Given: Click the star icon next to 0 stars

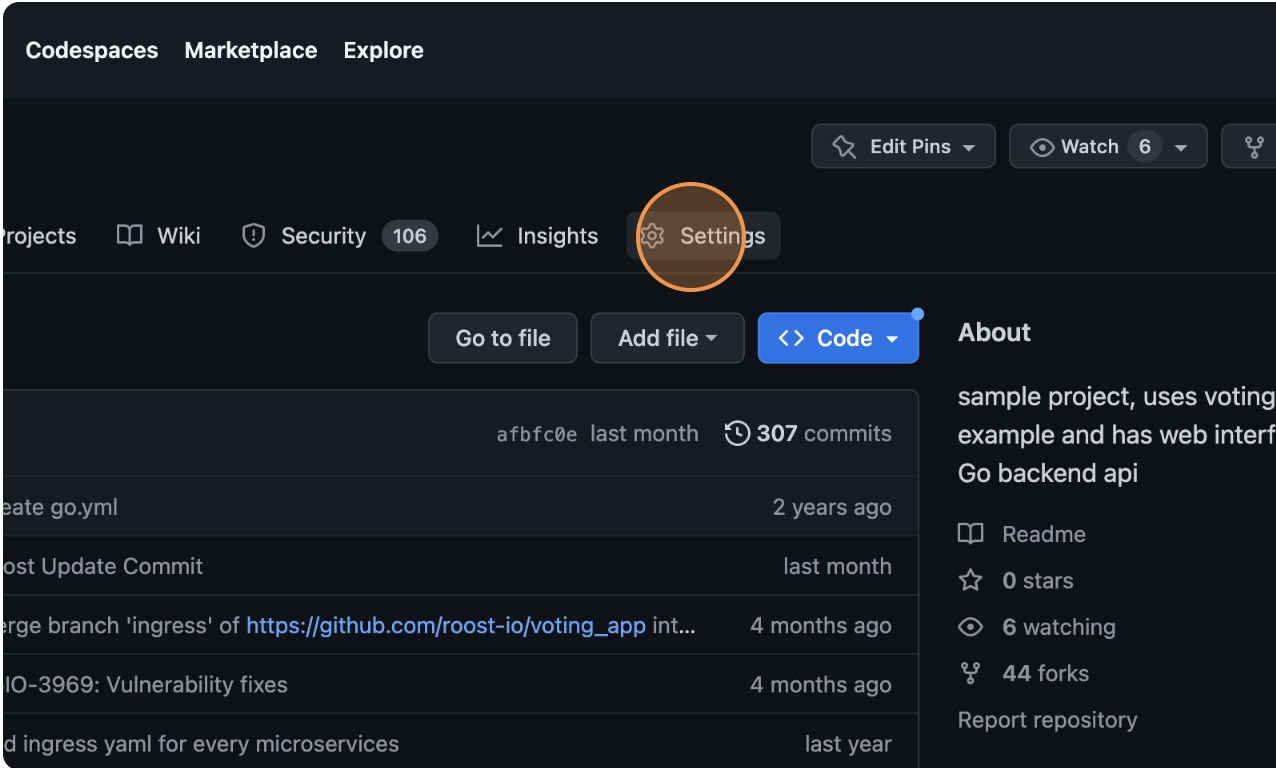Looking at the screenshot, I should pyautogui.click(x=970, y=580).
